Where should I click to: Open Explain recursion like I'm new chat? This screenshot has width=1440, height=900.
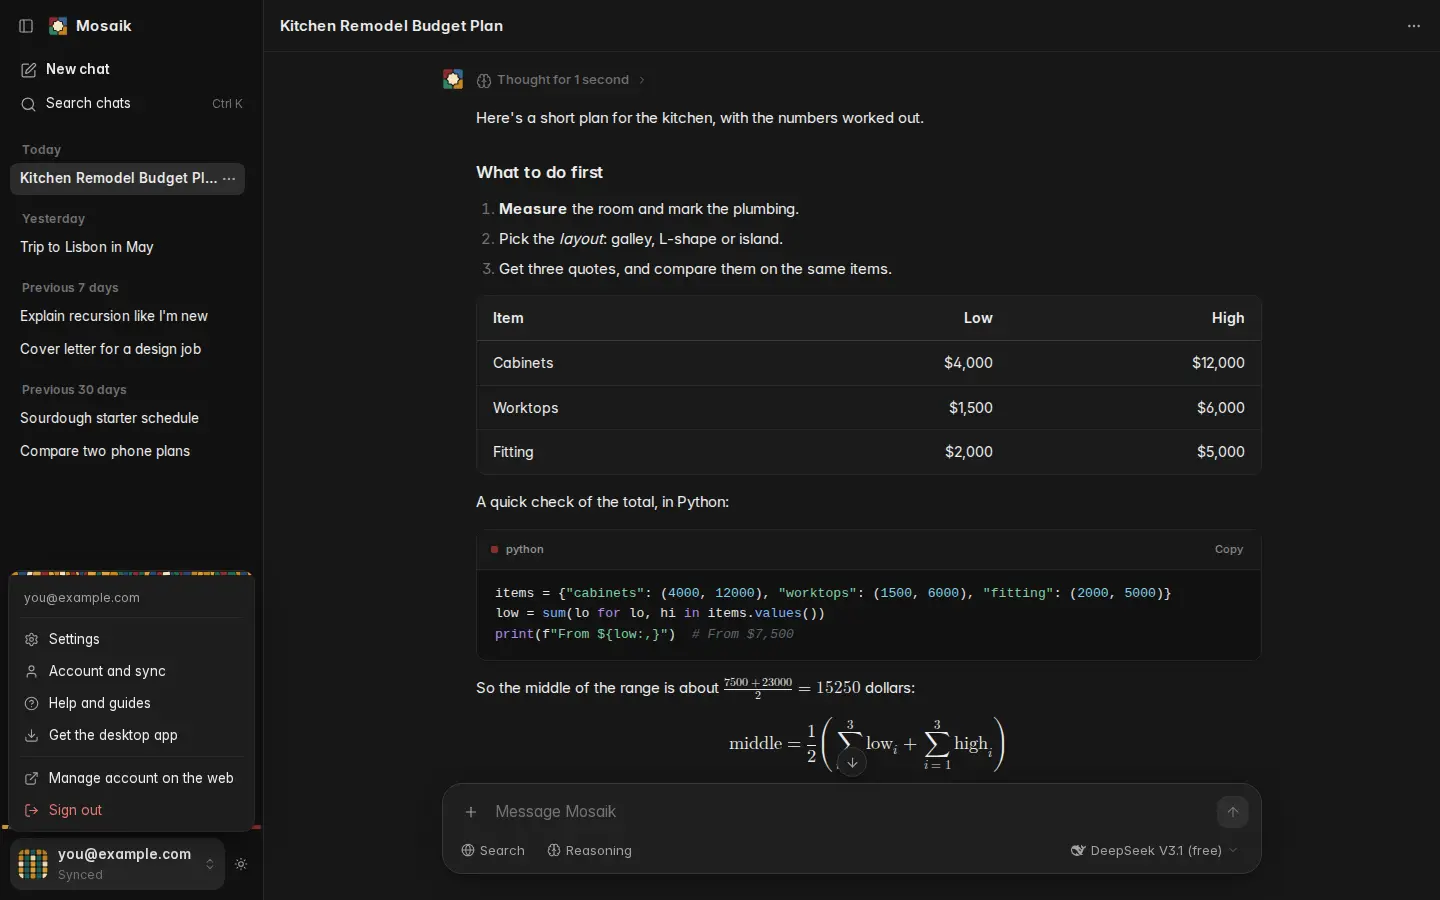point(127,316)
